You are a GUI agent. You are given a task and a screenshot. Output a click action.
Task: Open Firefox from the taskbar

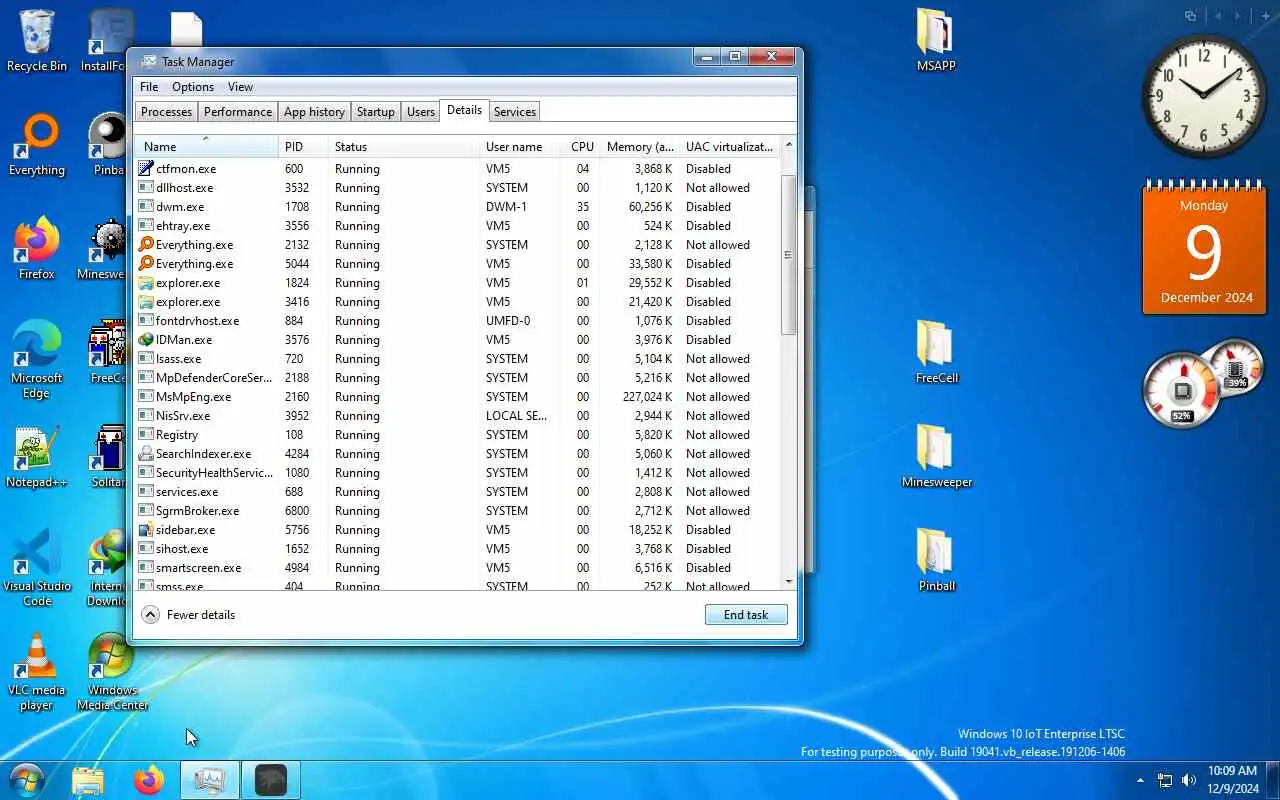point(149,780)
